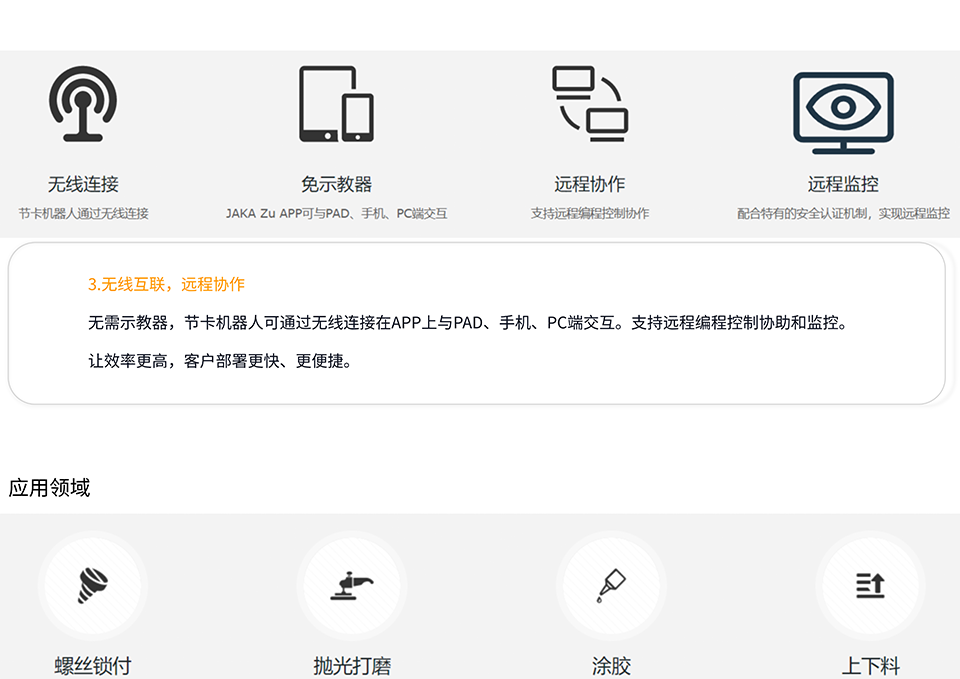Click the remote monitoring eye monitor icon
This screenshot has height=679, width=960.
(843, 112)
